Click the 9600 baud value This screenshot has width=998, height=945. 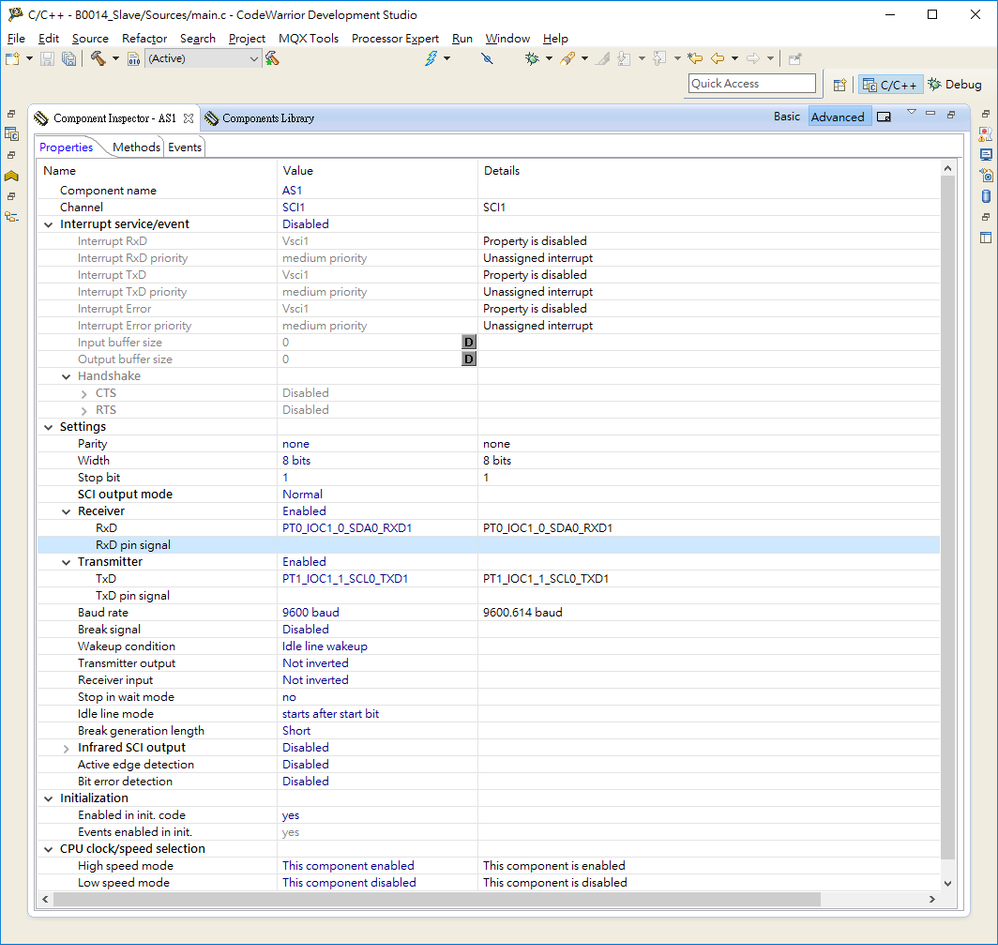(x=311, y=612)
